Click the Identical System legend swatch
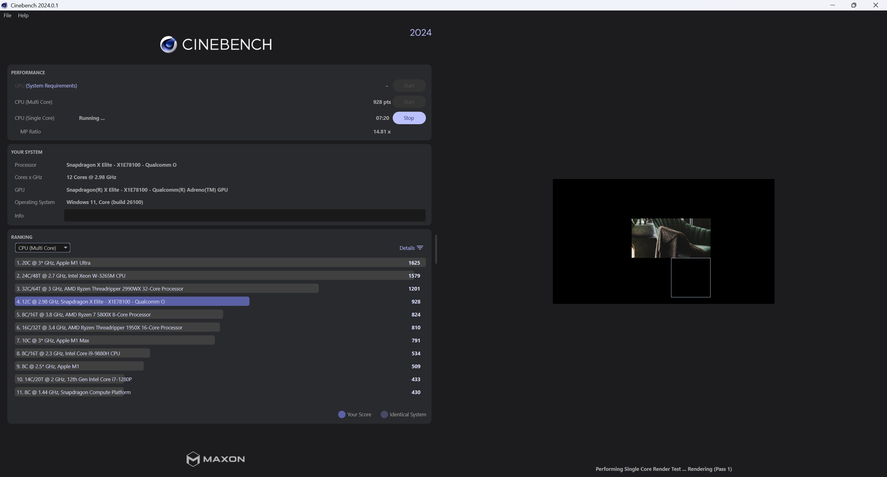Image resolution: width=887 pixels, height=477 pixels. [x=384, y=415]
